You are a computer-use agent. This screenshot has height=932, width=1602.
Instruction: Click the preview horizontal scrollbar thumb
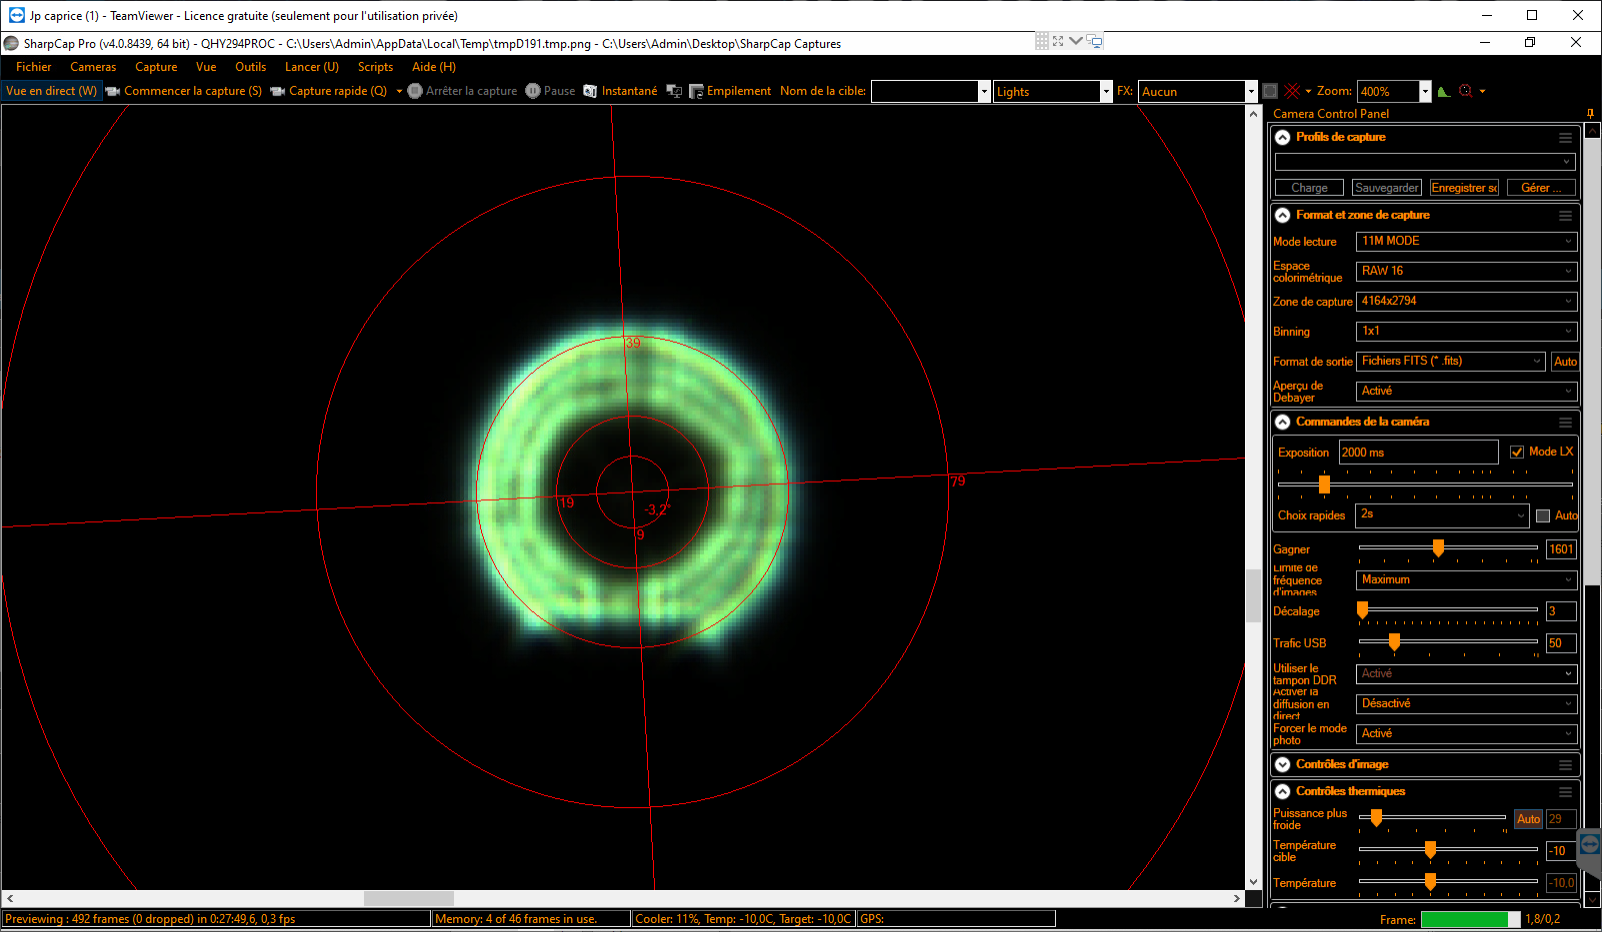pyautogui.click(x=408, y=899)
